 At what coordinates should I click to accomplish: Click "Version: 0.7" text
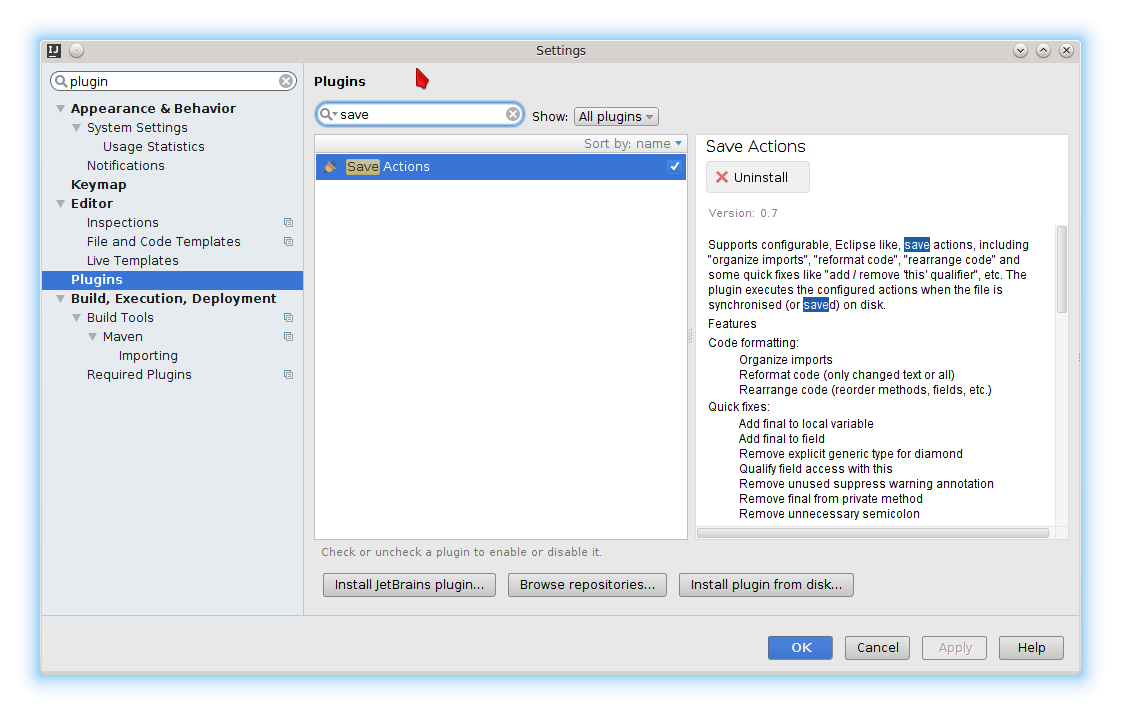[743, 213]
